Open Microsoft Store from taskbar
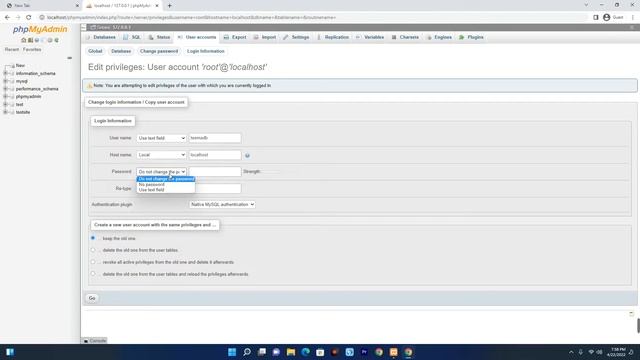The height and width of the screenshot is (360, 640). coord(320,352)
